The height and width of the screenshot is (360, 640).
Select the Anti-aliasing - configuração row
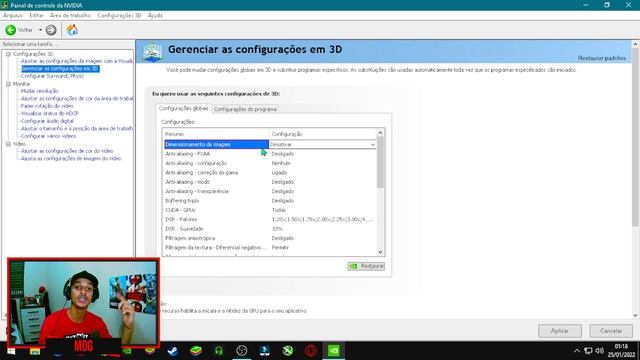coord(270,163)
